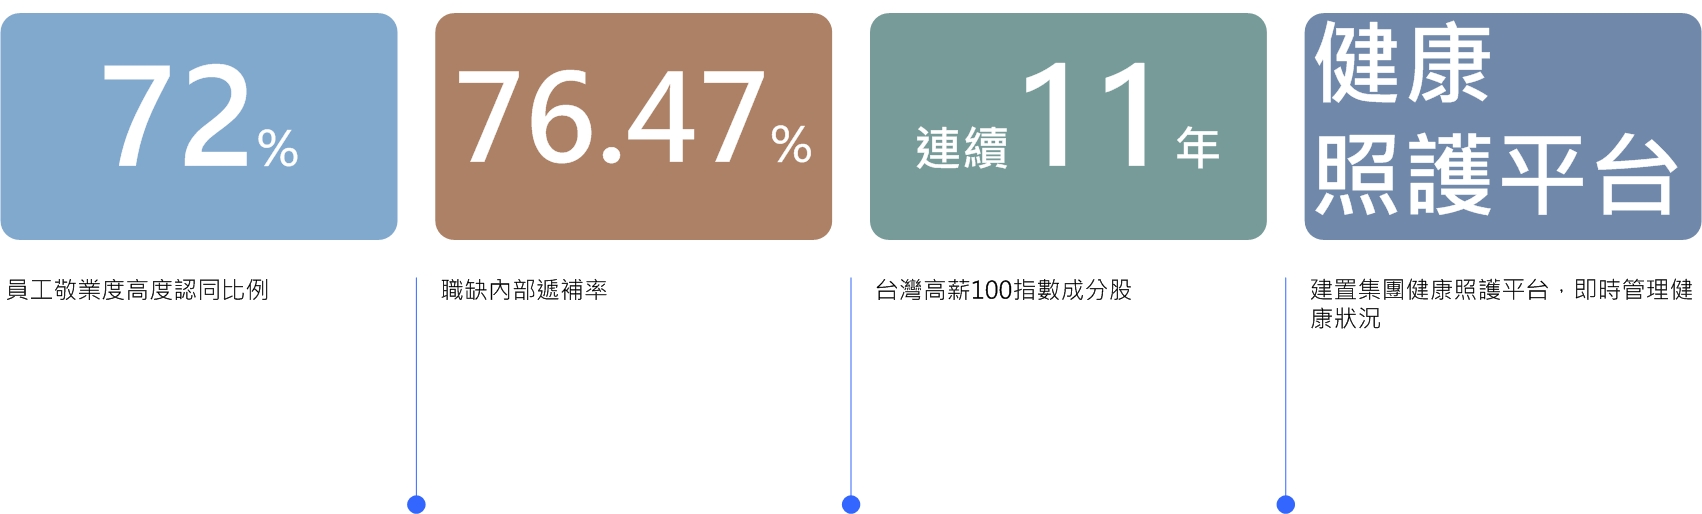Screen dimensions: 1702x514
Task: Click the 照護平台 text in slate card
Action: point(1496,175)
